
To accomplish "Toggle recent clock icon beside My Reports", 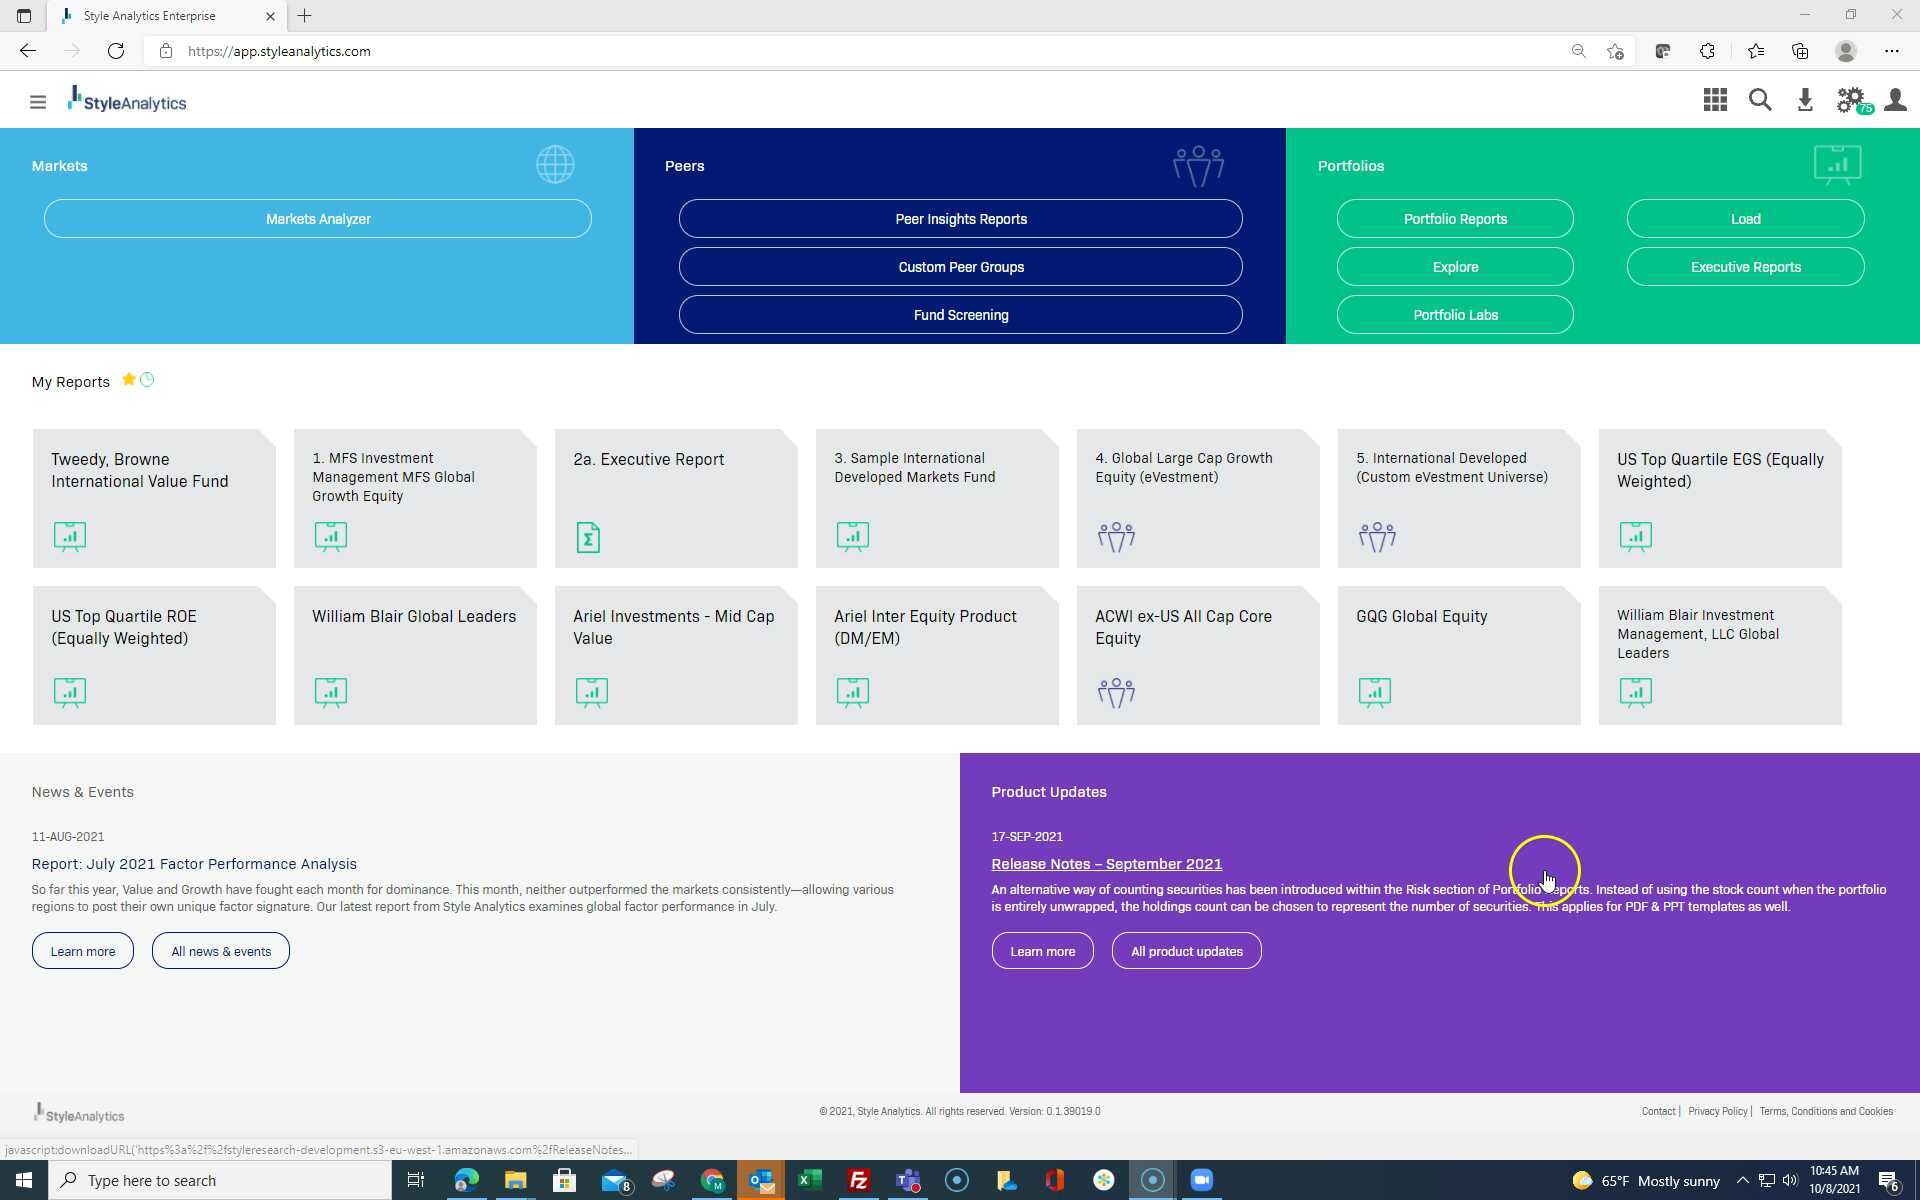I will click(148, 380).
